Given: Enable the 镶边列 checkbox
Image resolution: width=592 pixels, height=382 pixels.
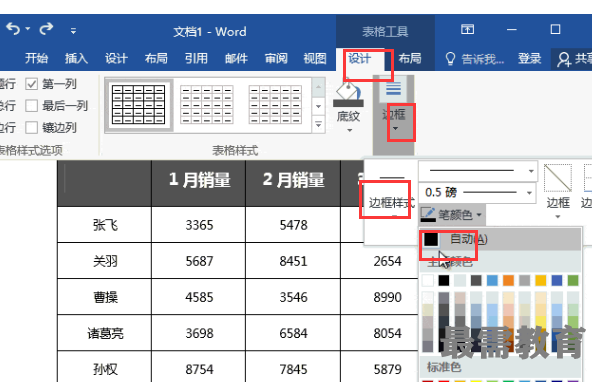Looking at the screenshot, I should coord(31,128).
